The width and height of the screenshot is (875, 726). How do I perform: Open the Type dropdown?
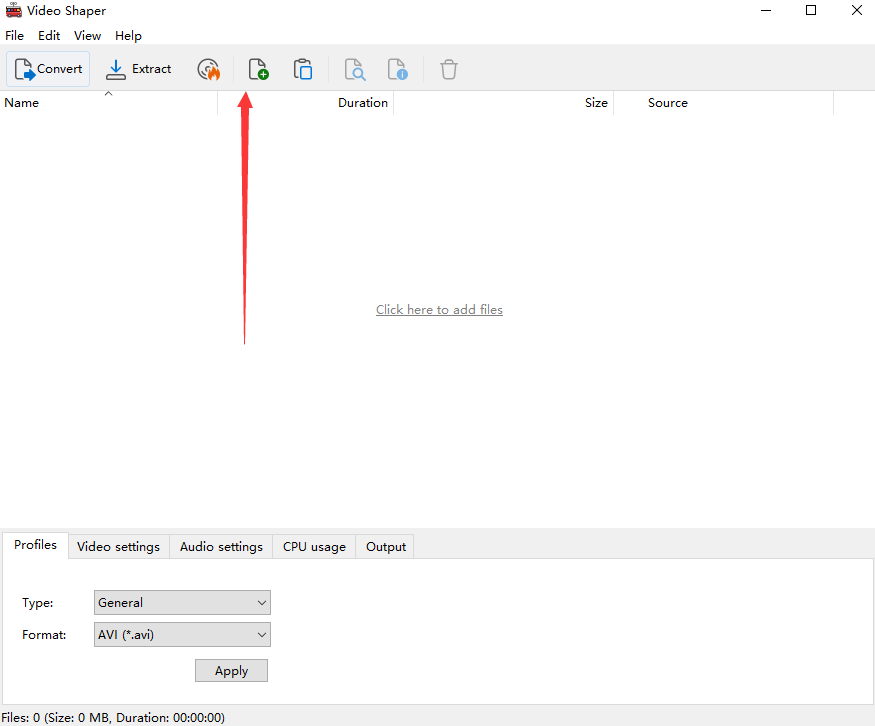click(181, 602)
